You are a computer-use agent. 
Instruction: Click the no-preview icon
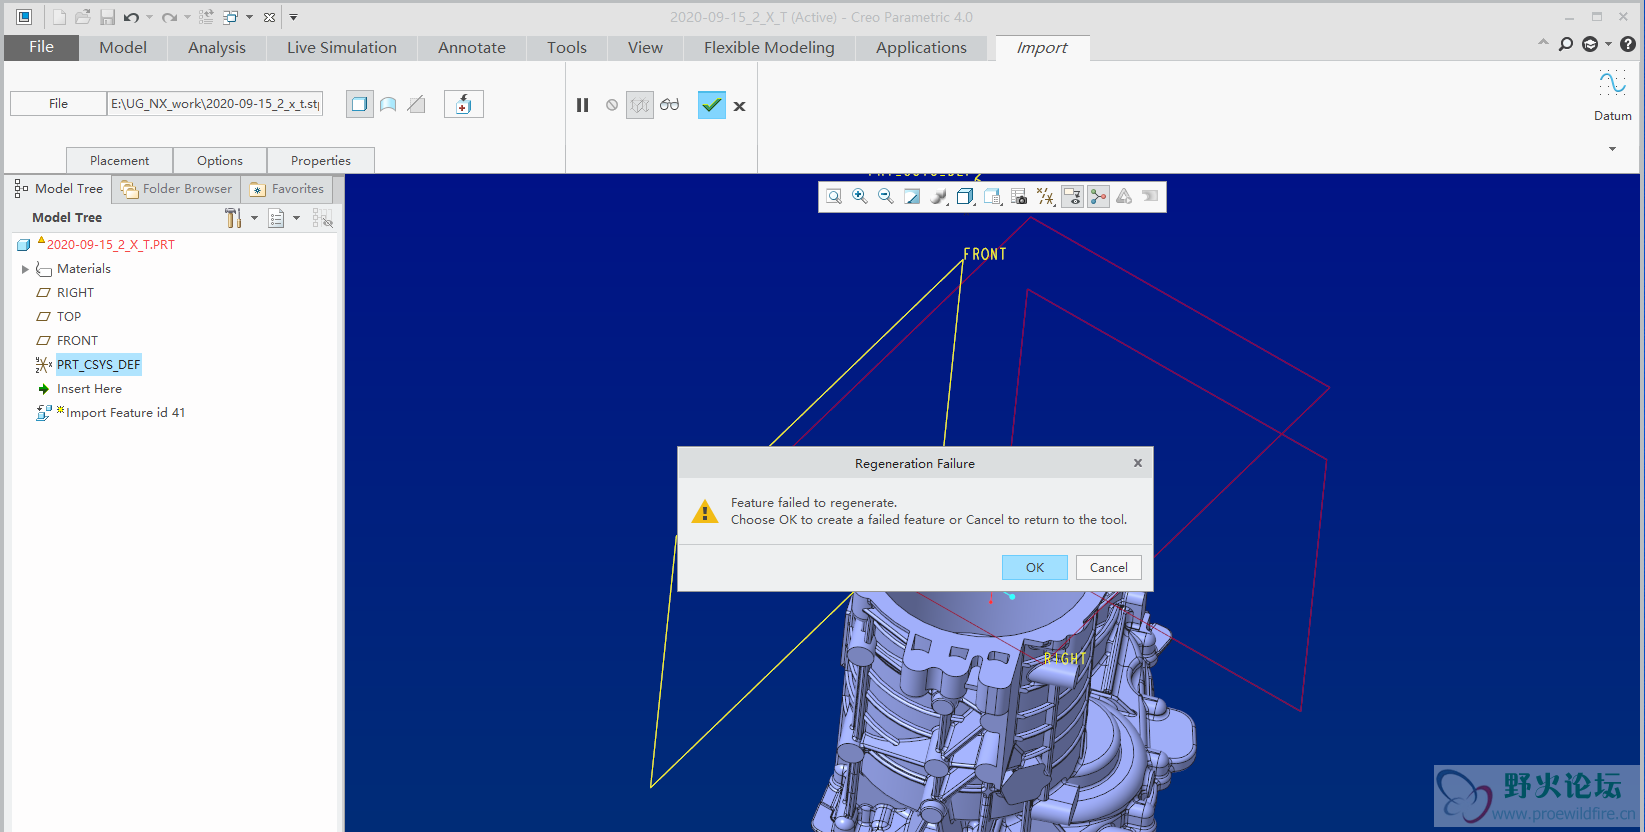tap(612, 105)
